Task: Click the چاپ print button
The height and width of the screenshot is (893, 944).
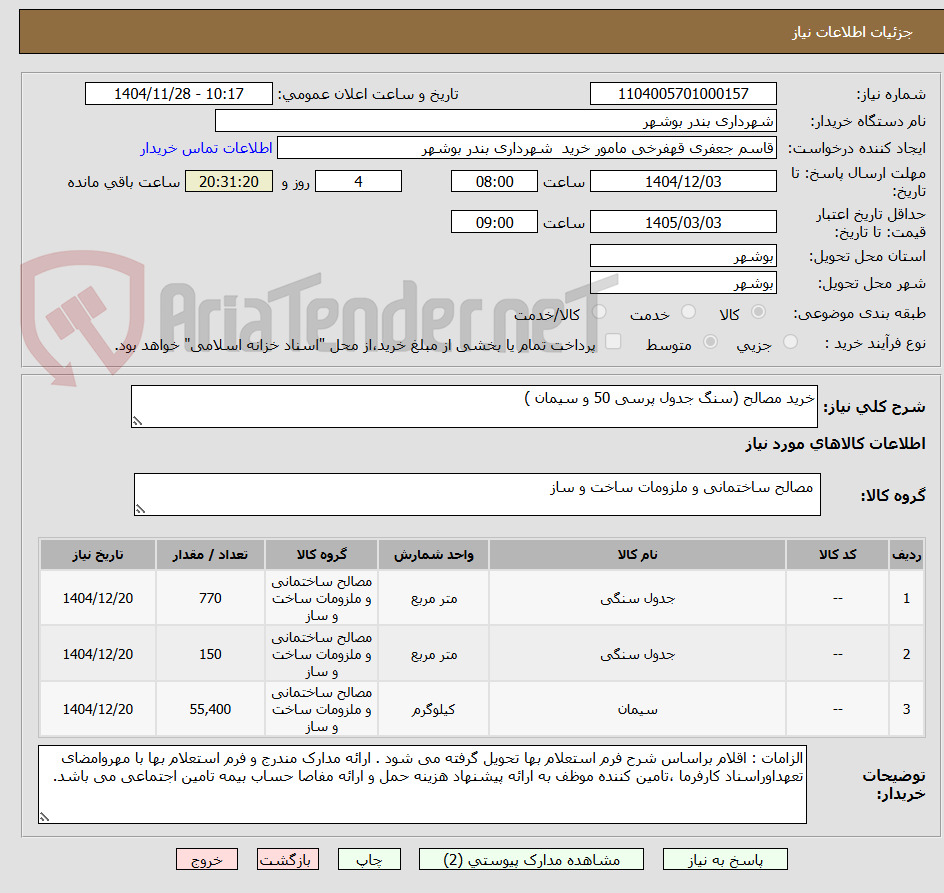Action: coord(369,859)
